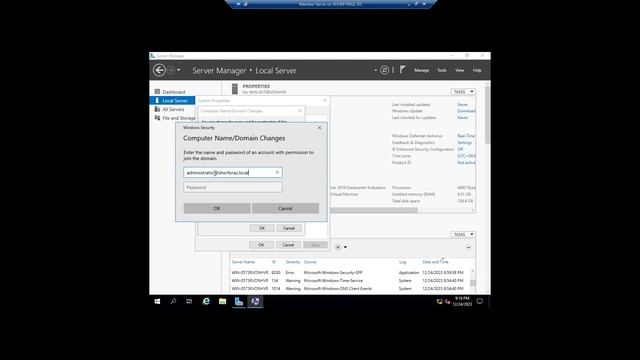Clear the username field with its X

277,173
